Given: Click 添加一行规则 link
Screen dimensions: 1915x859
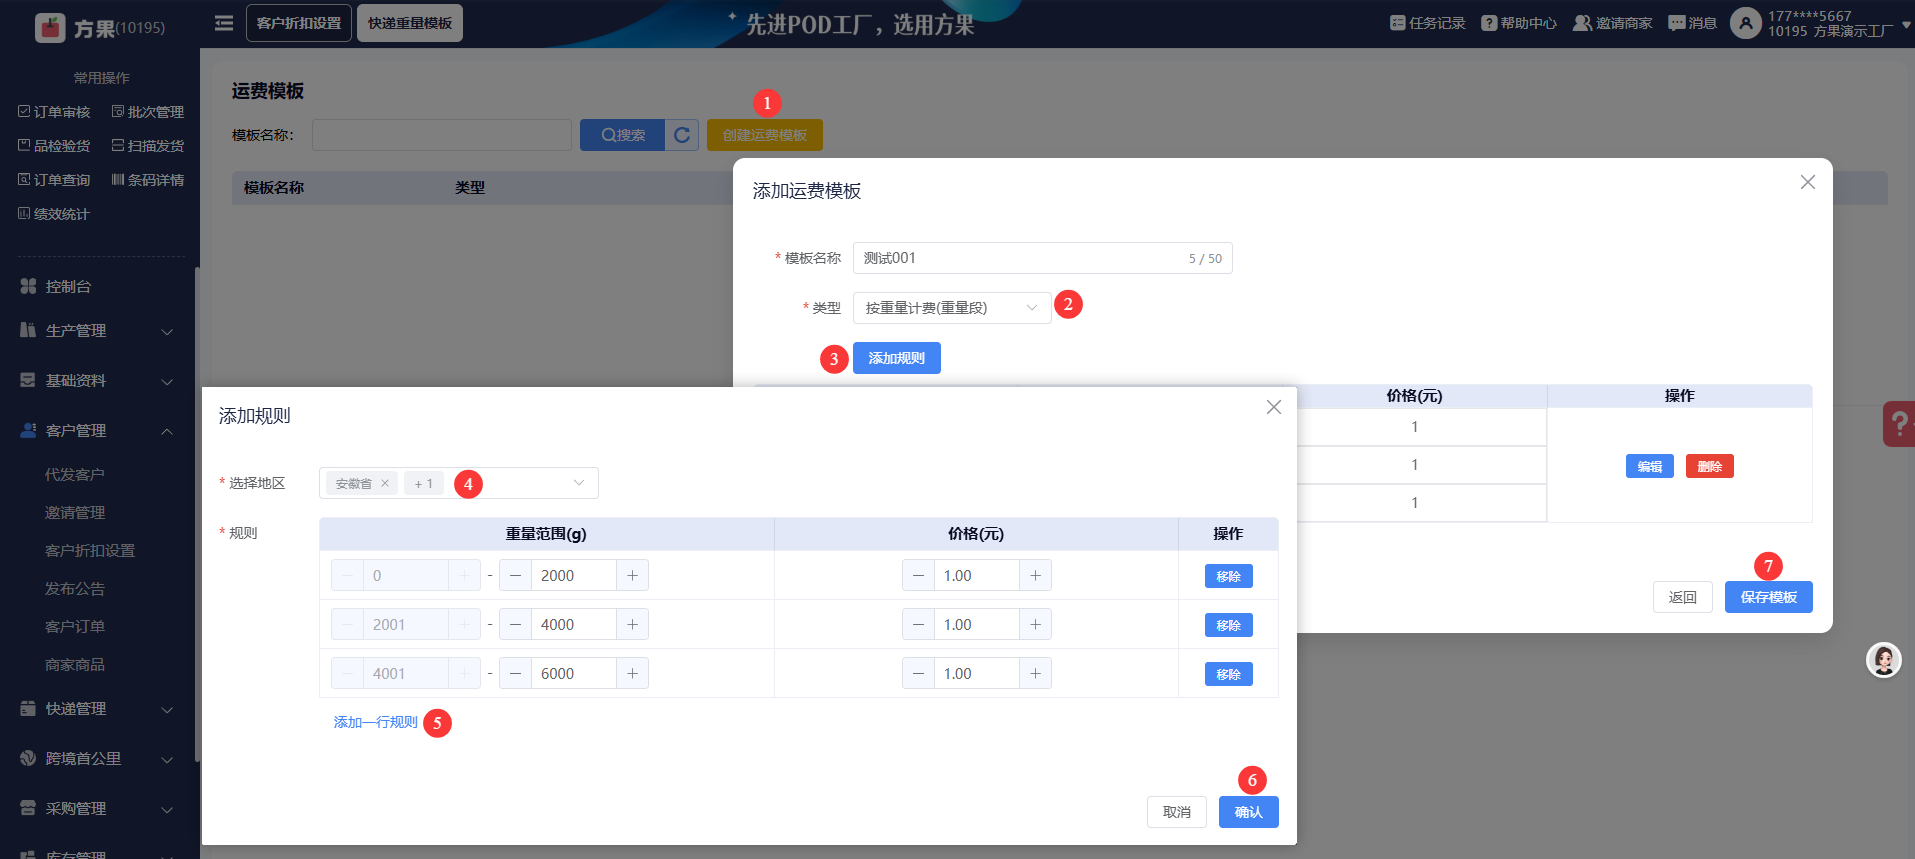Looking at the screenshot, I should click(375, 722).
